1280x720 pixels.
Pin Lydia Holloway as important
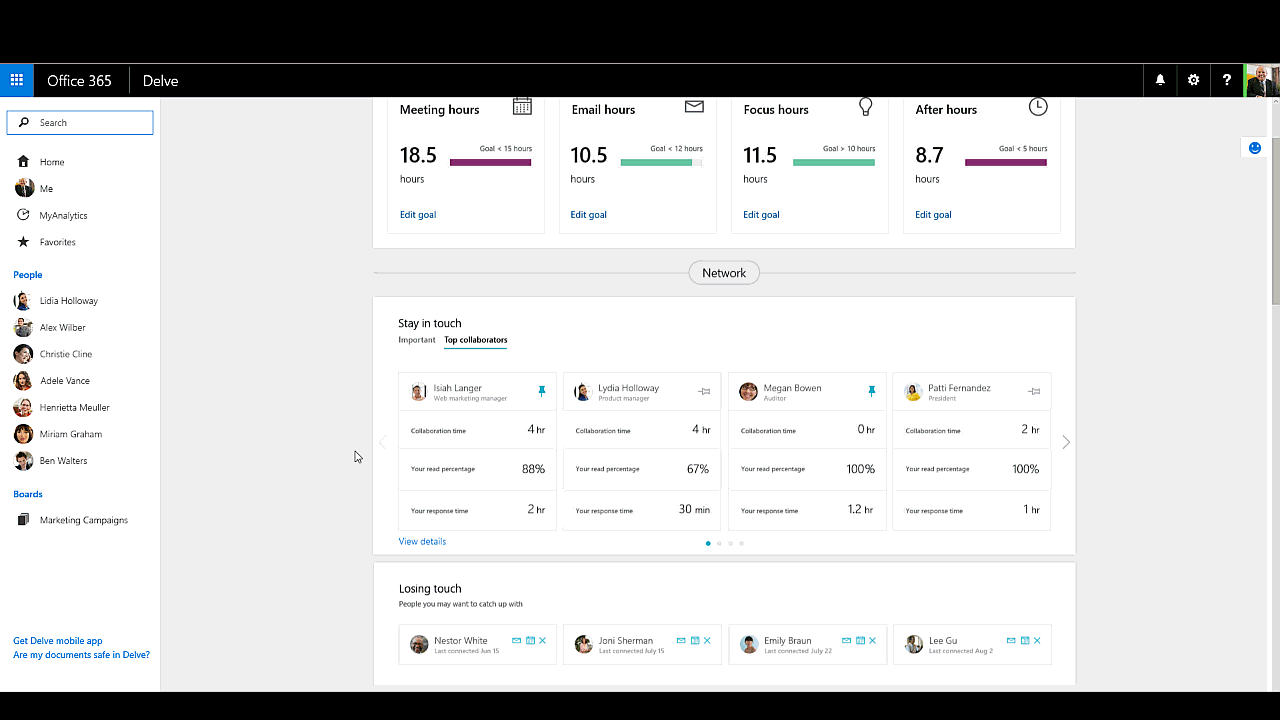[705, 392]
